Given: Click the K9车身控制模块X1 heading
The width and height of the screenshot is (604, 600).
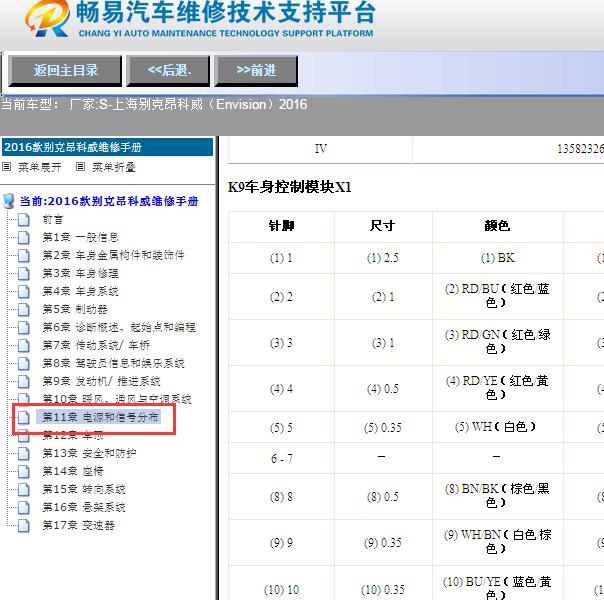Looking at the screenshot, I should (x=290, y=187).
